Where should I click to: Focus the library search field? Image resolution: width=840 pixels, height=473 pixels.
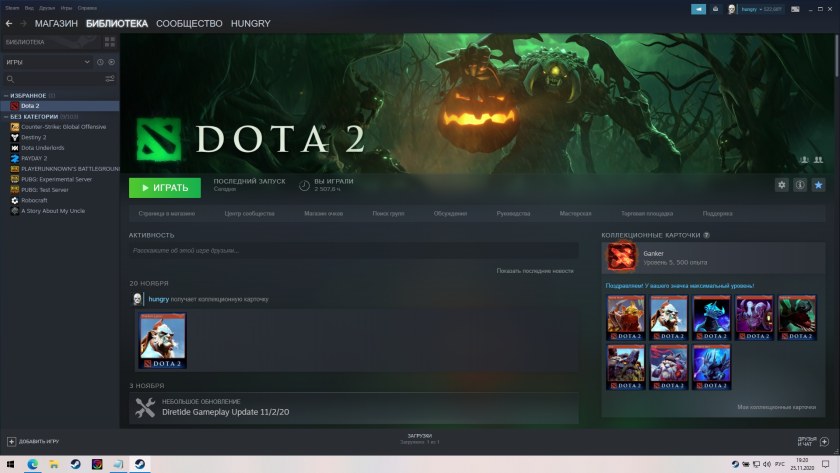pyautogui.click(x=54, y=79)
